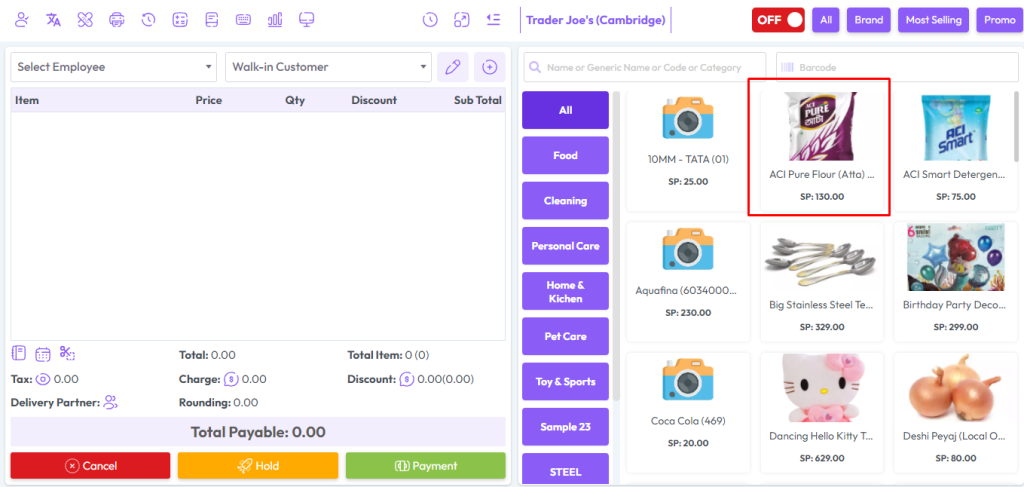Click the All filter button at top right
This screenshot has width=1024, height=487.
(826, 20)
